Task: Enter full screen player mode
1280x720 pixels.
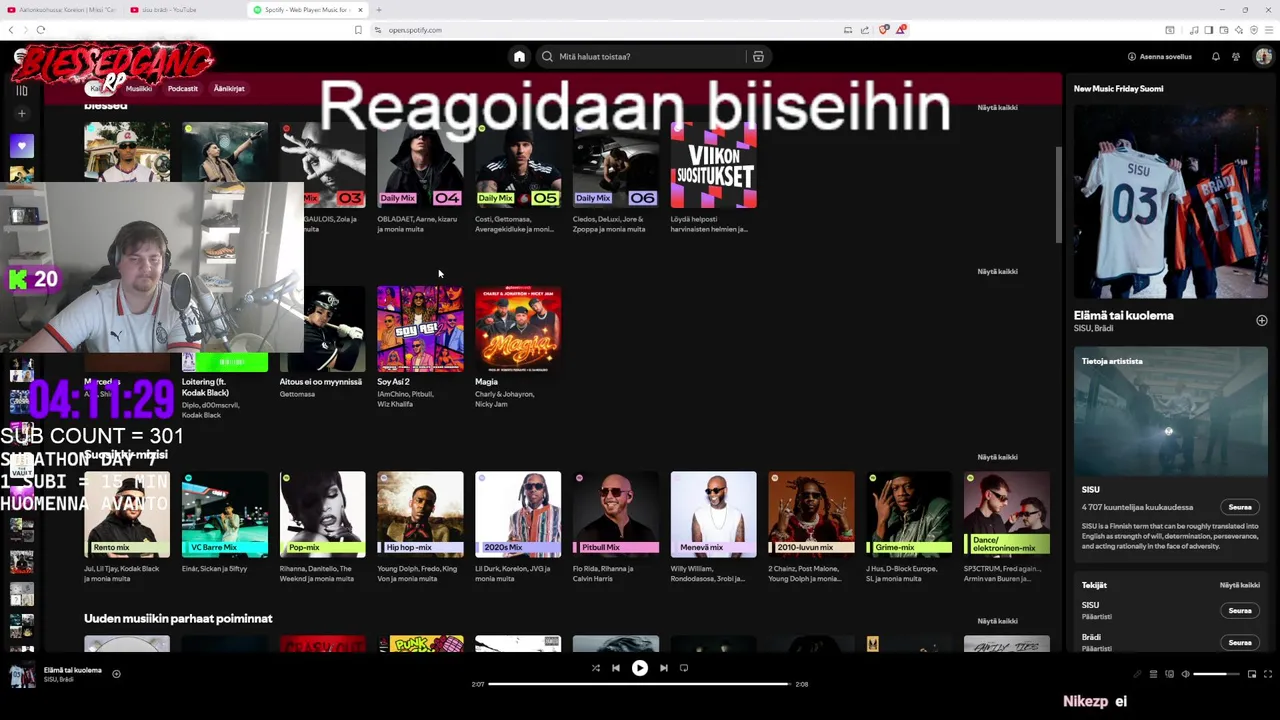Action: (x=1267, y=674)
